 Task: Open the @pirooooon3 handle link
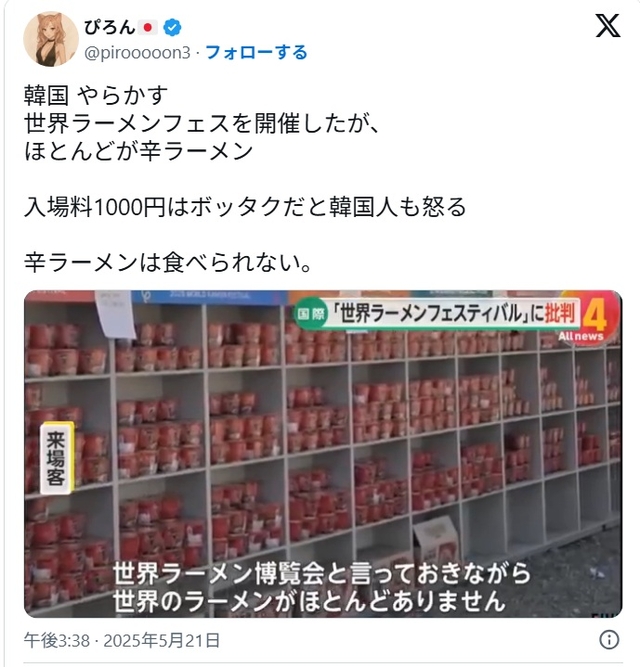pos(137,53)
